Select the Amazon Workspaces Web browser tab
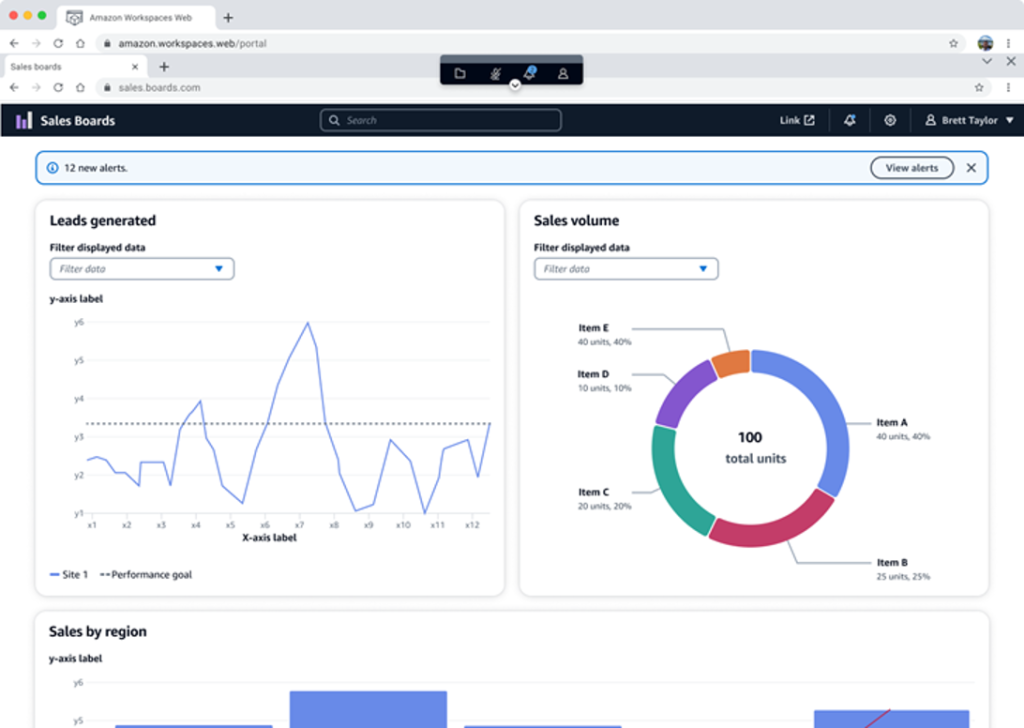This screenshot has height=728, width=1024. [x=139, y=18]
